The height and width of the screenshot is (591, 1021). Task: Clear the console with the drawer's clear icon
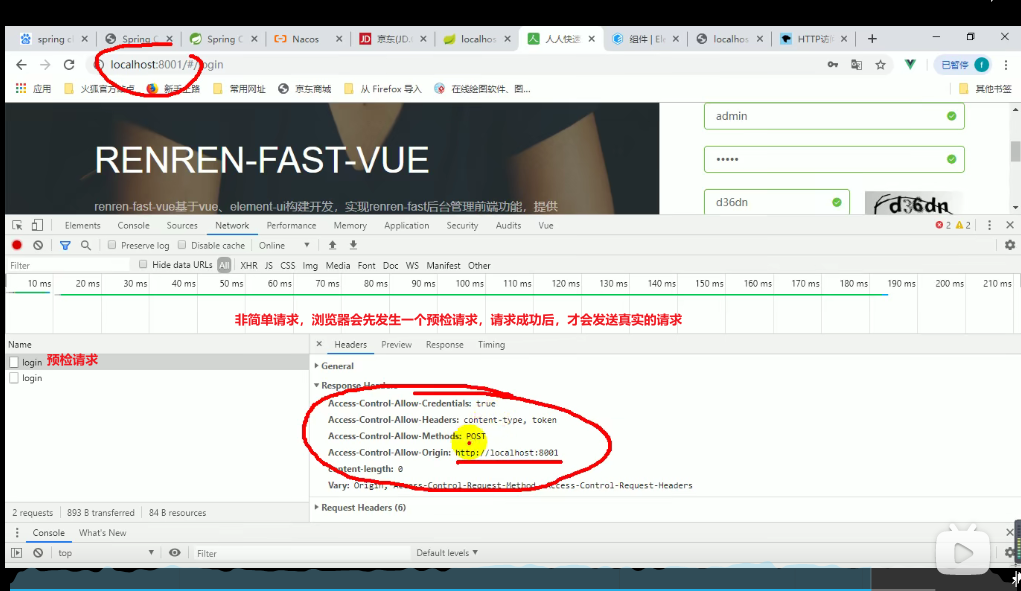pos(38,553)
